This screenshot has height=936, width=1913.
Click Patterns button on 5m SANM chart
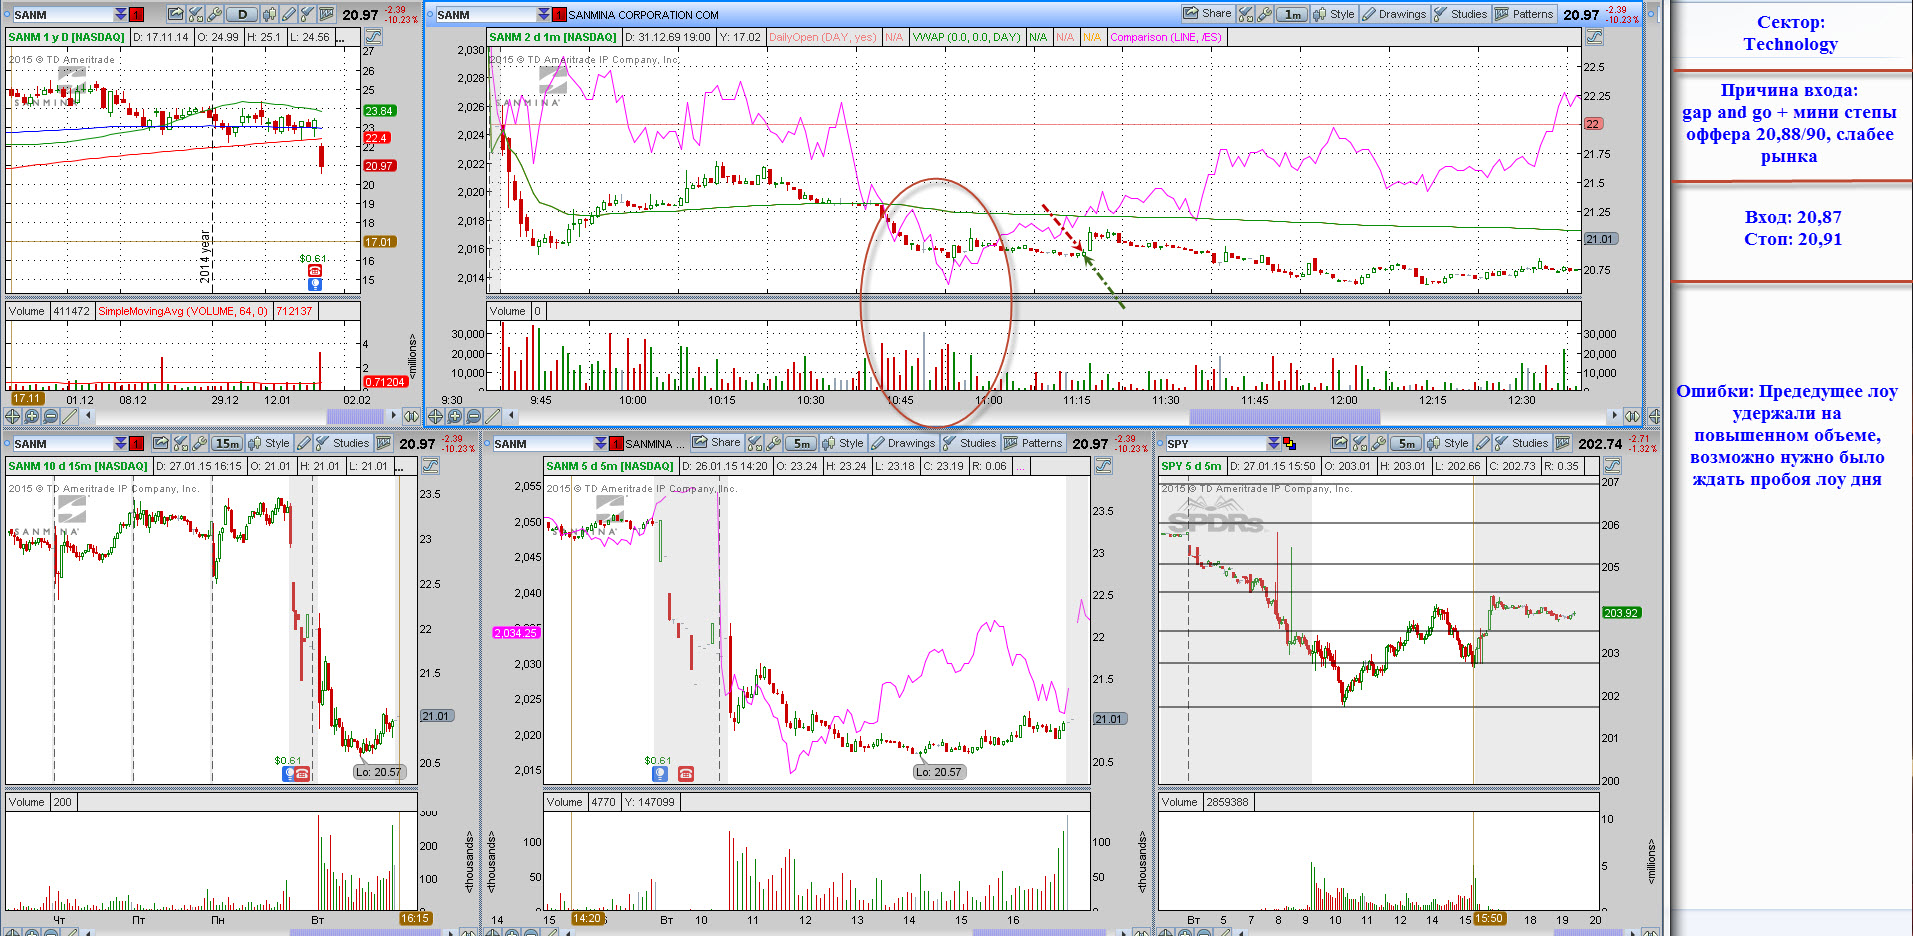1033,443
